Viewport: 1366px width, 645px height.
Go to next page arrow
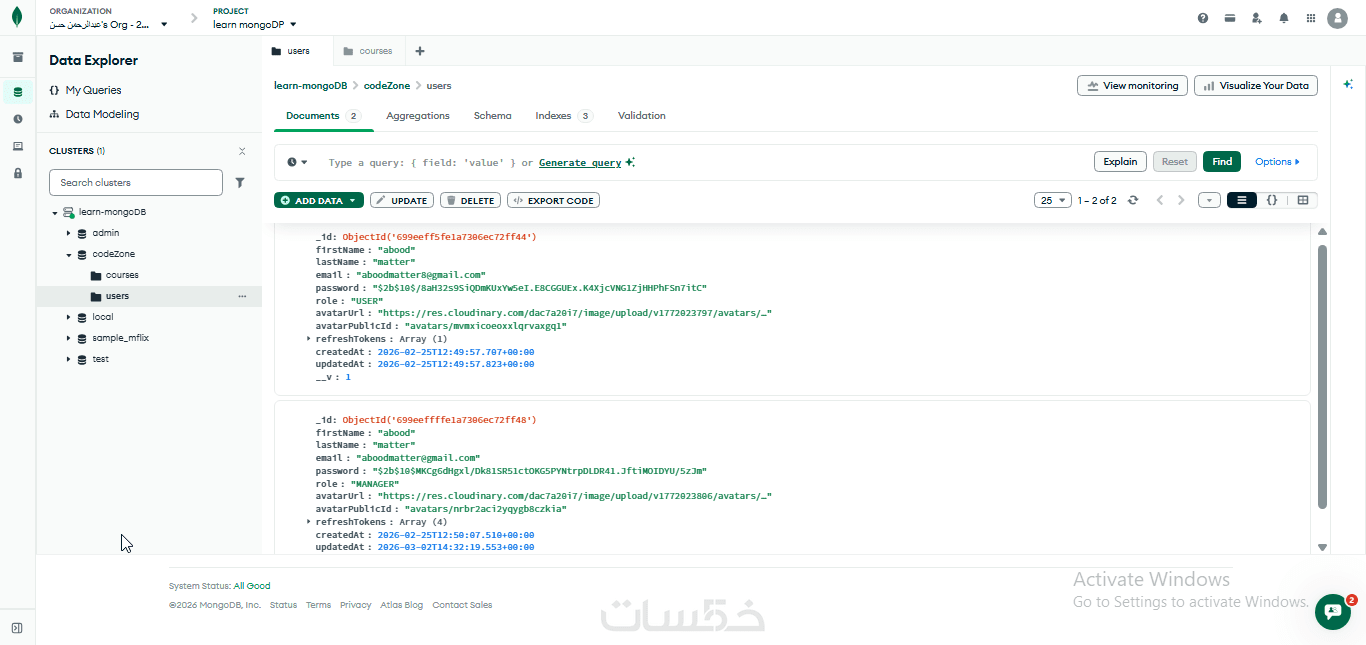click(x=1181, y=200)
